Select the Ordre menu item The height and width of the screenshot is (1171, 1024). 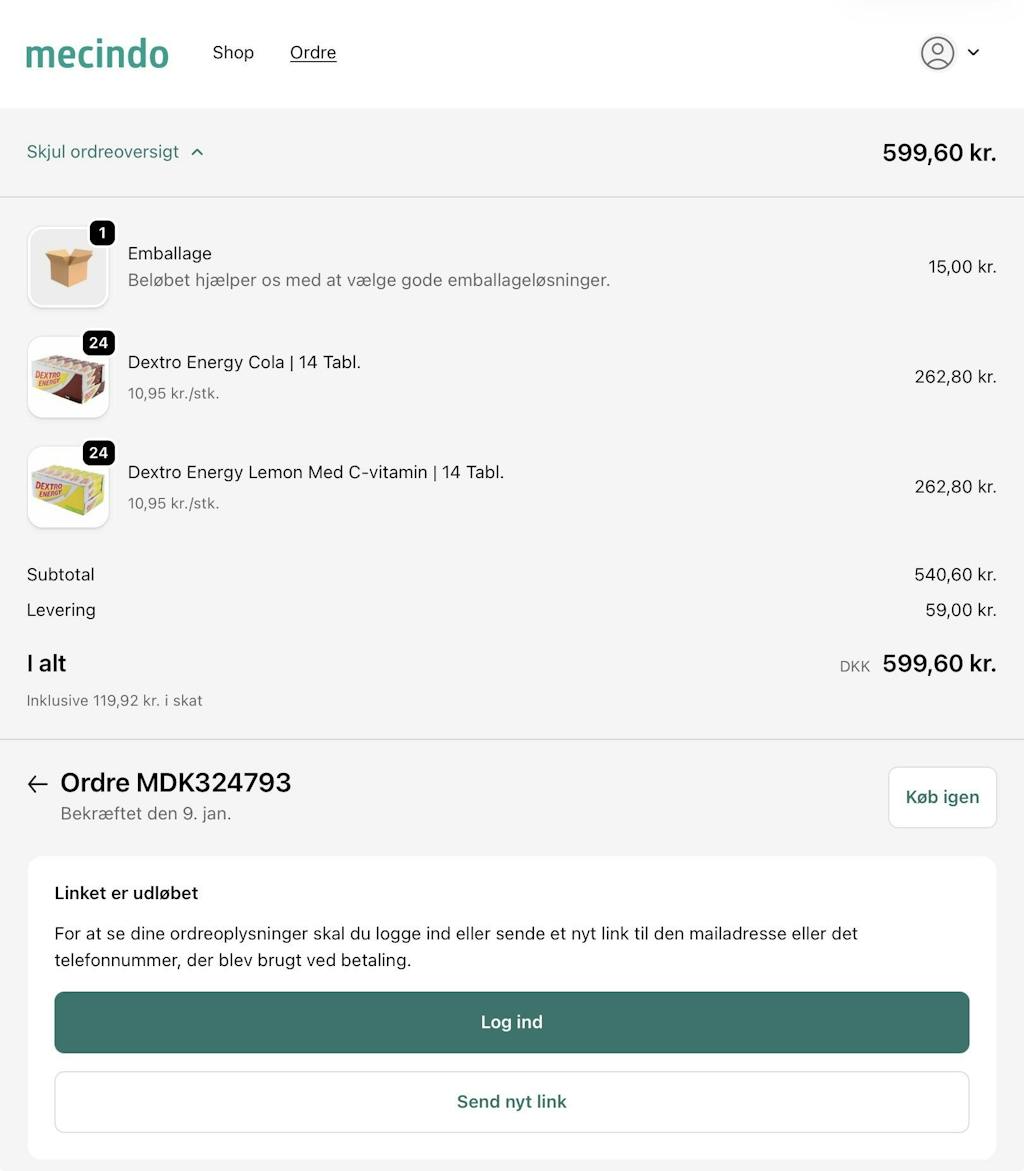pos(313,53)
